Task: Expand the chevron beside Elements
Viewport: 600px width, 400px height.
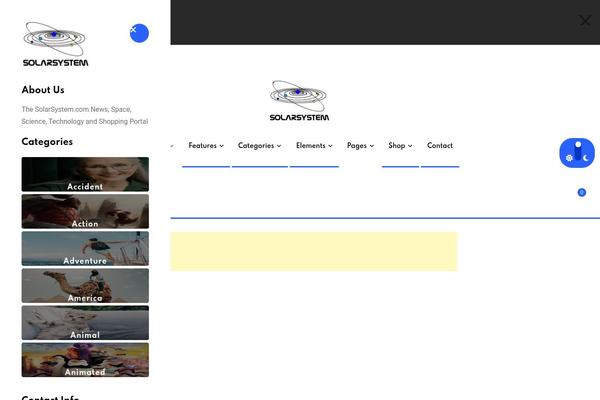Action: (330, 146)
